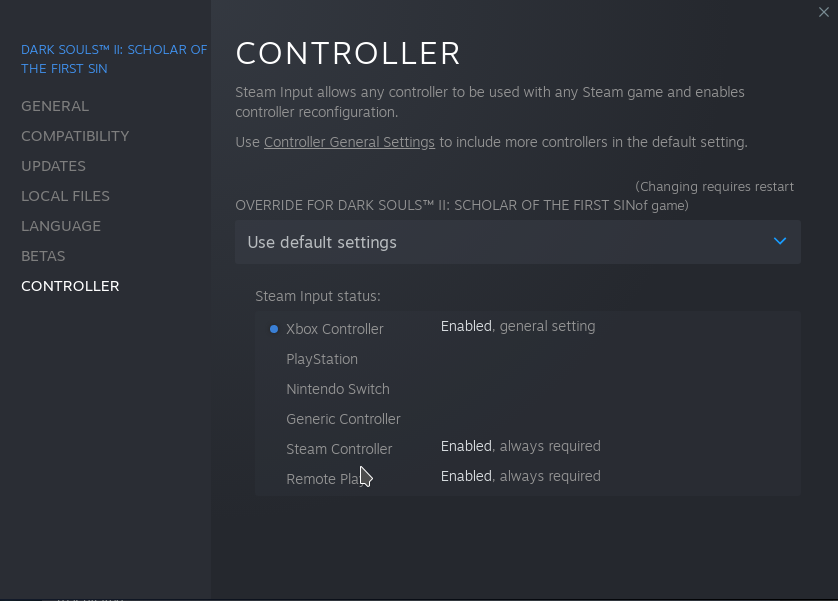The image size is (838, 601).
Task: Click the dropdown chevron arrow icon
Action: click(780, 242)
